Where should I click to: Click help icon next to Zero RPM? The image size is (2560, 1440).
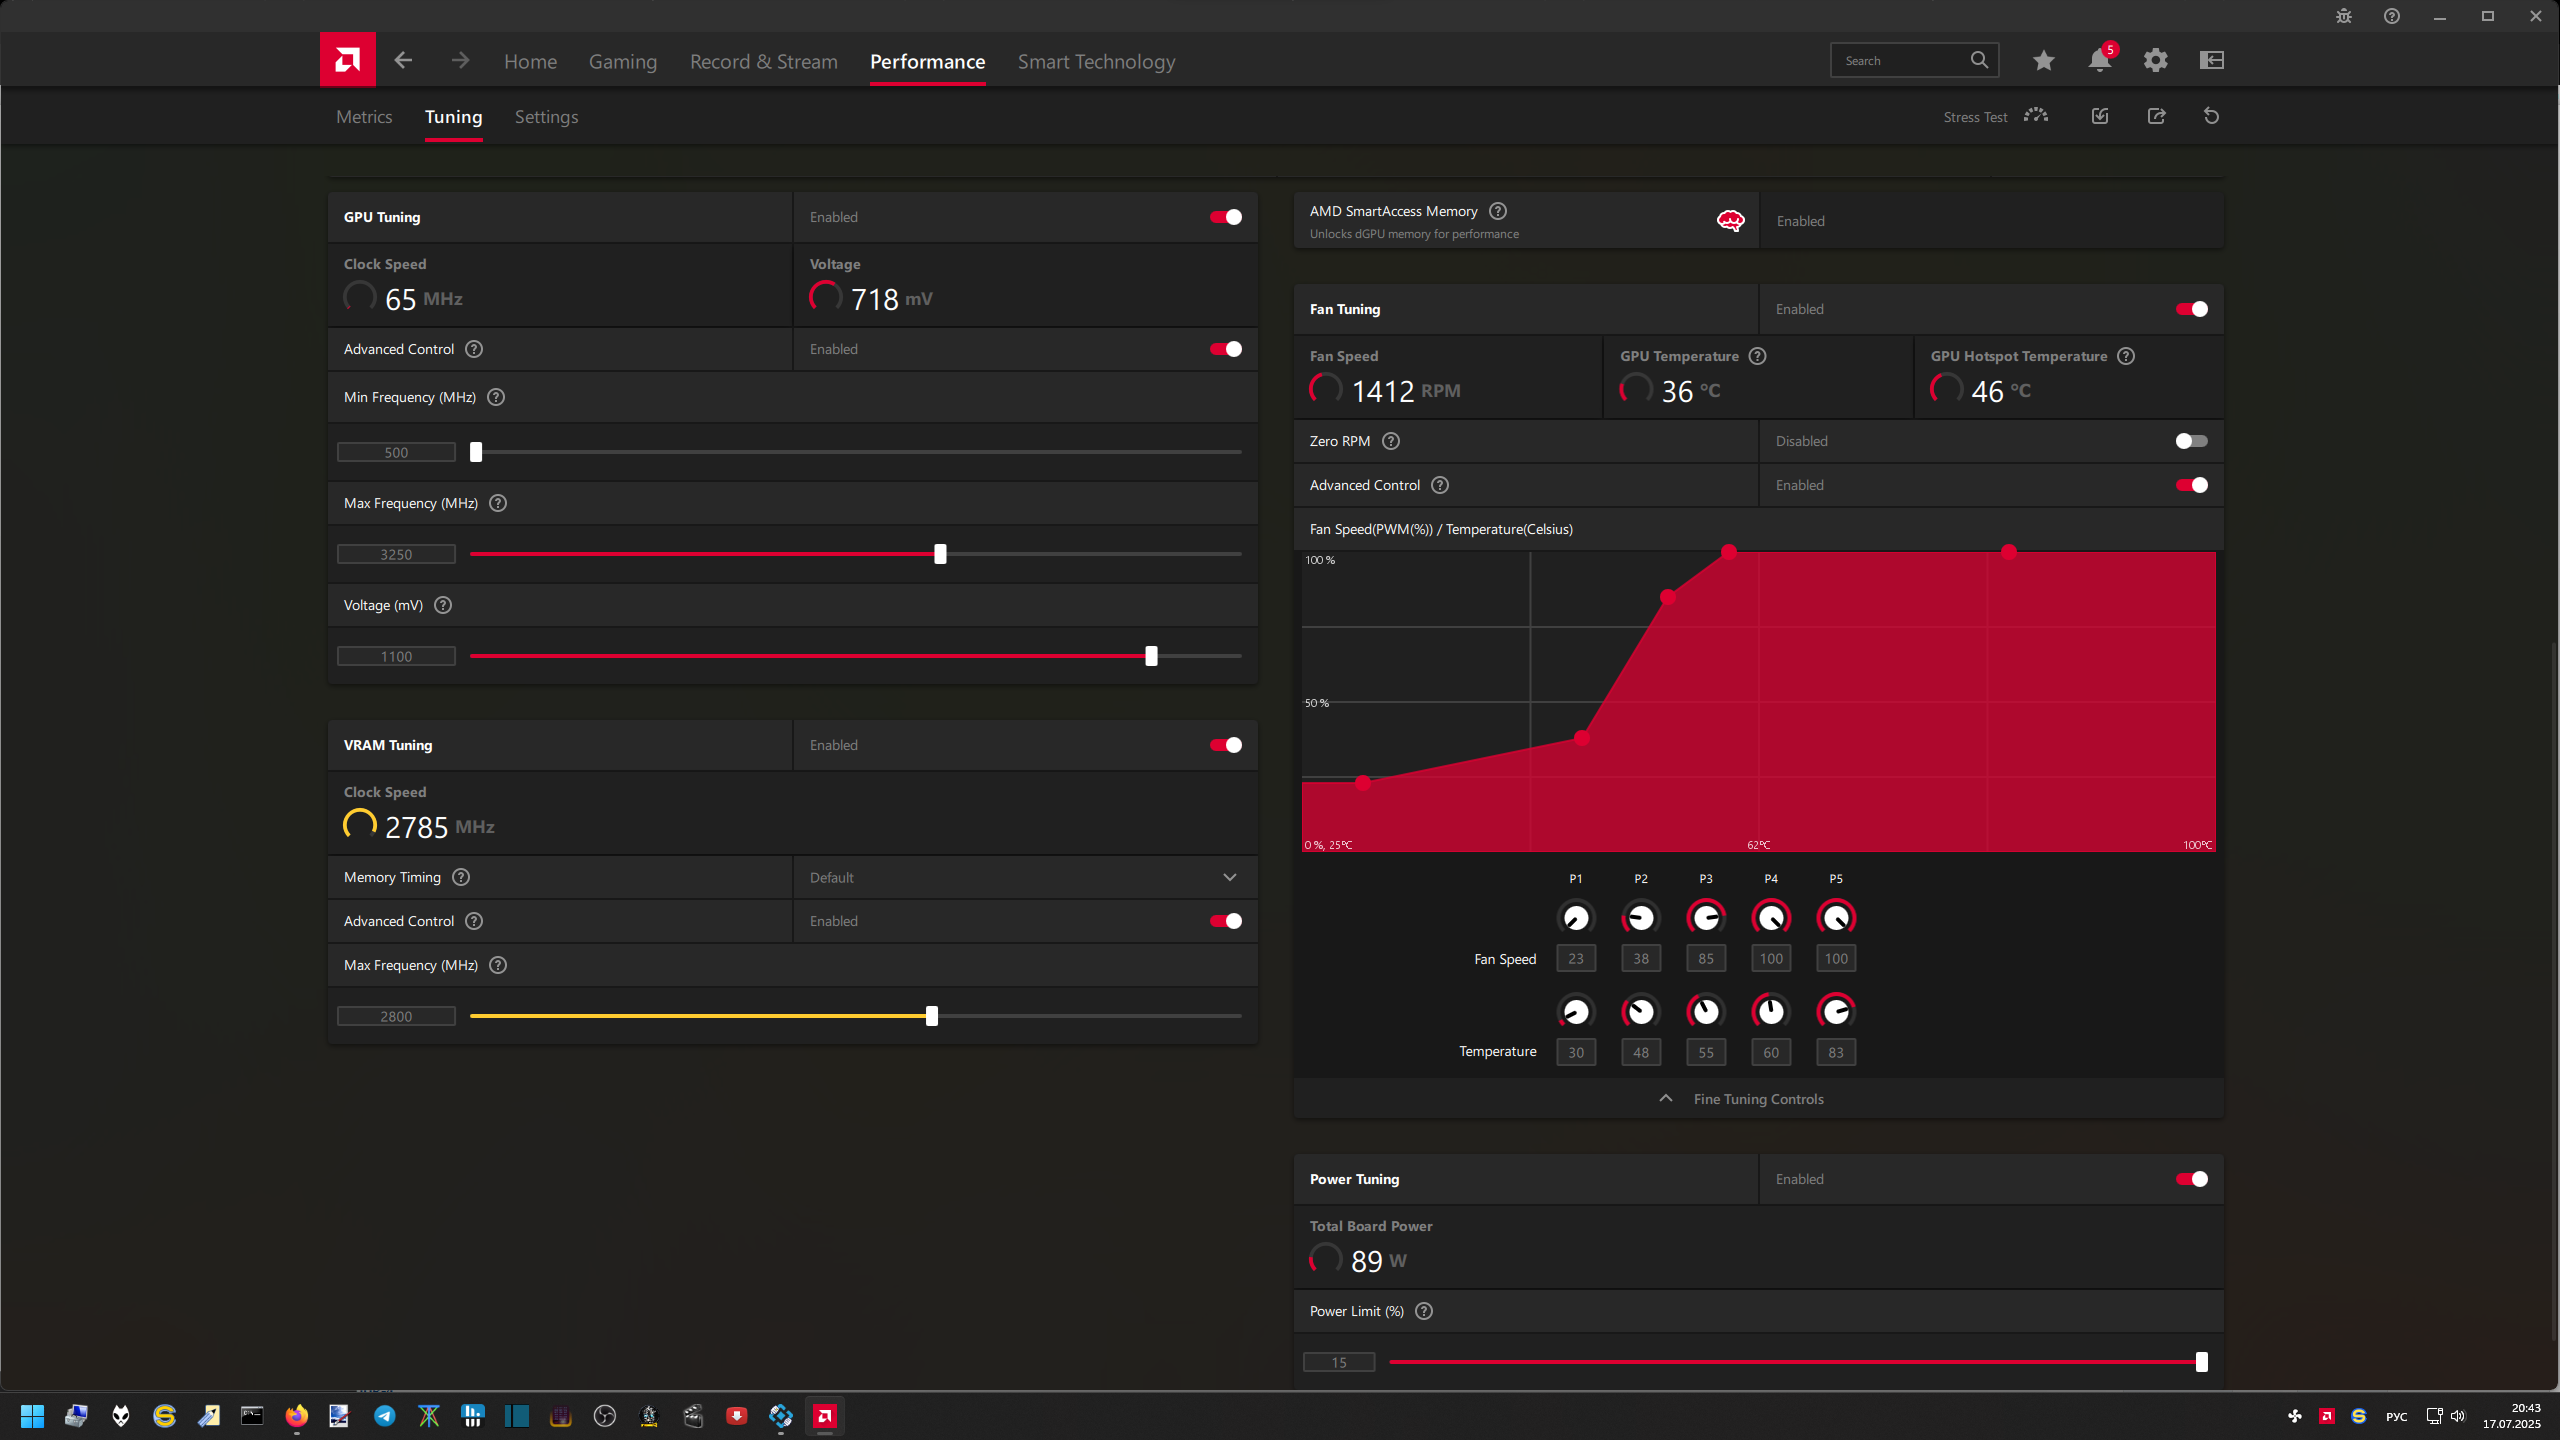pos(1390,441)
